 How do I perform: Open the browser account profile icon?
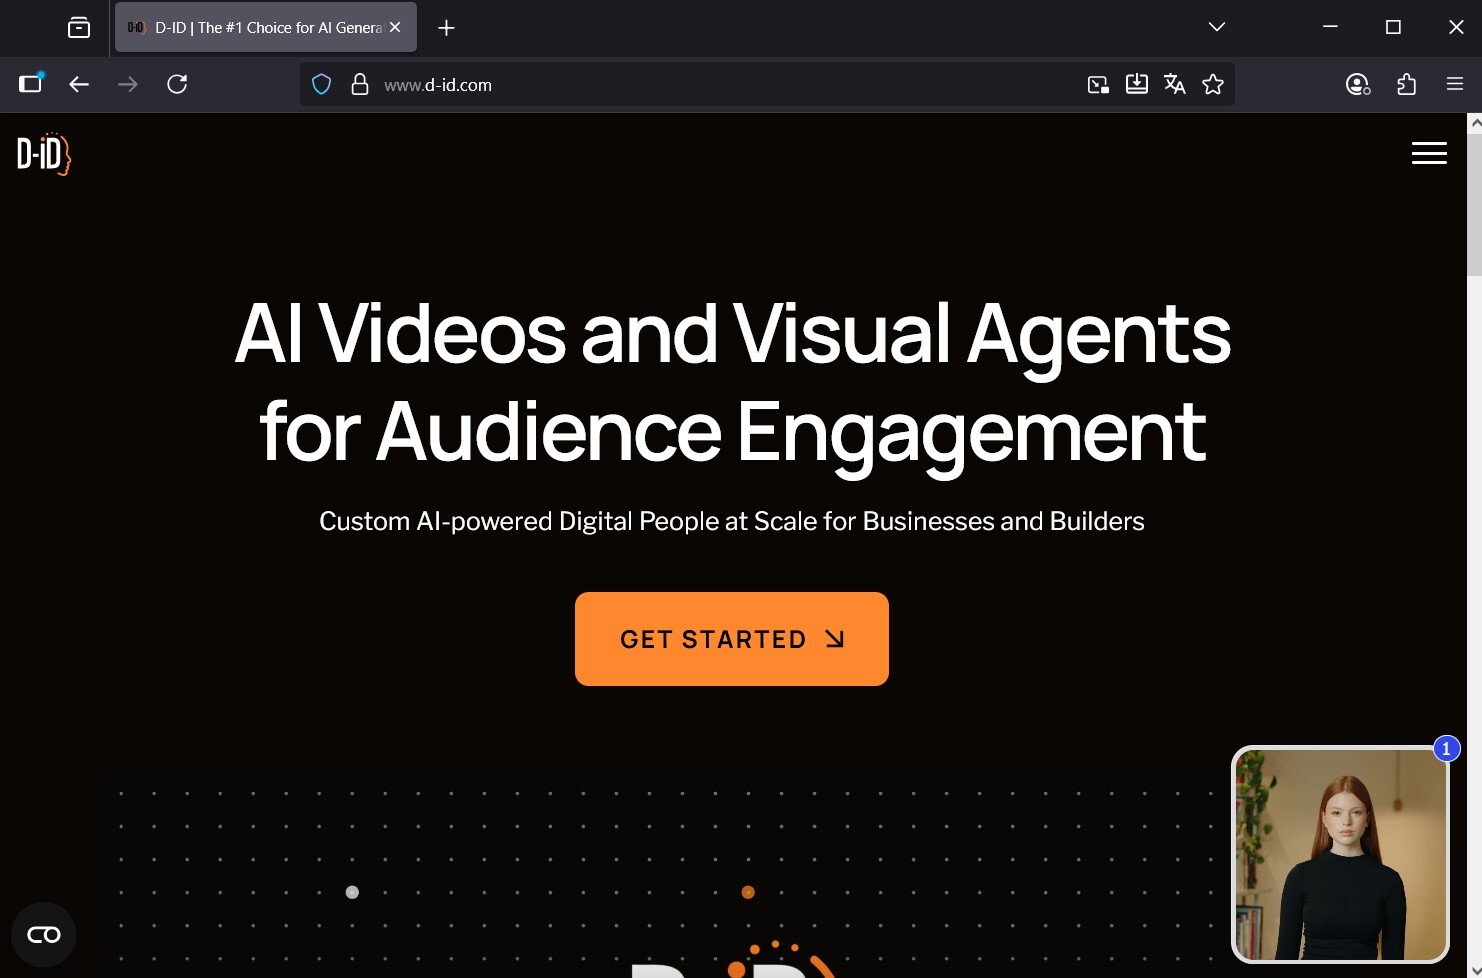(1357, 85)
